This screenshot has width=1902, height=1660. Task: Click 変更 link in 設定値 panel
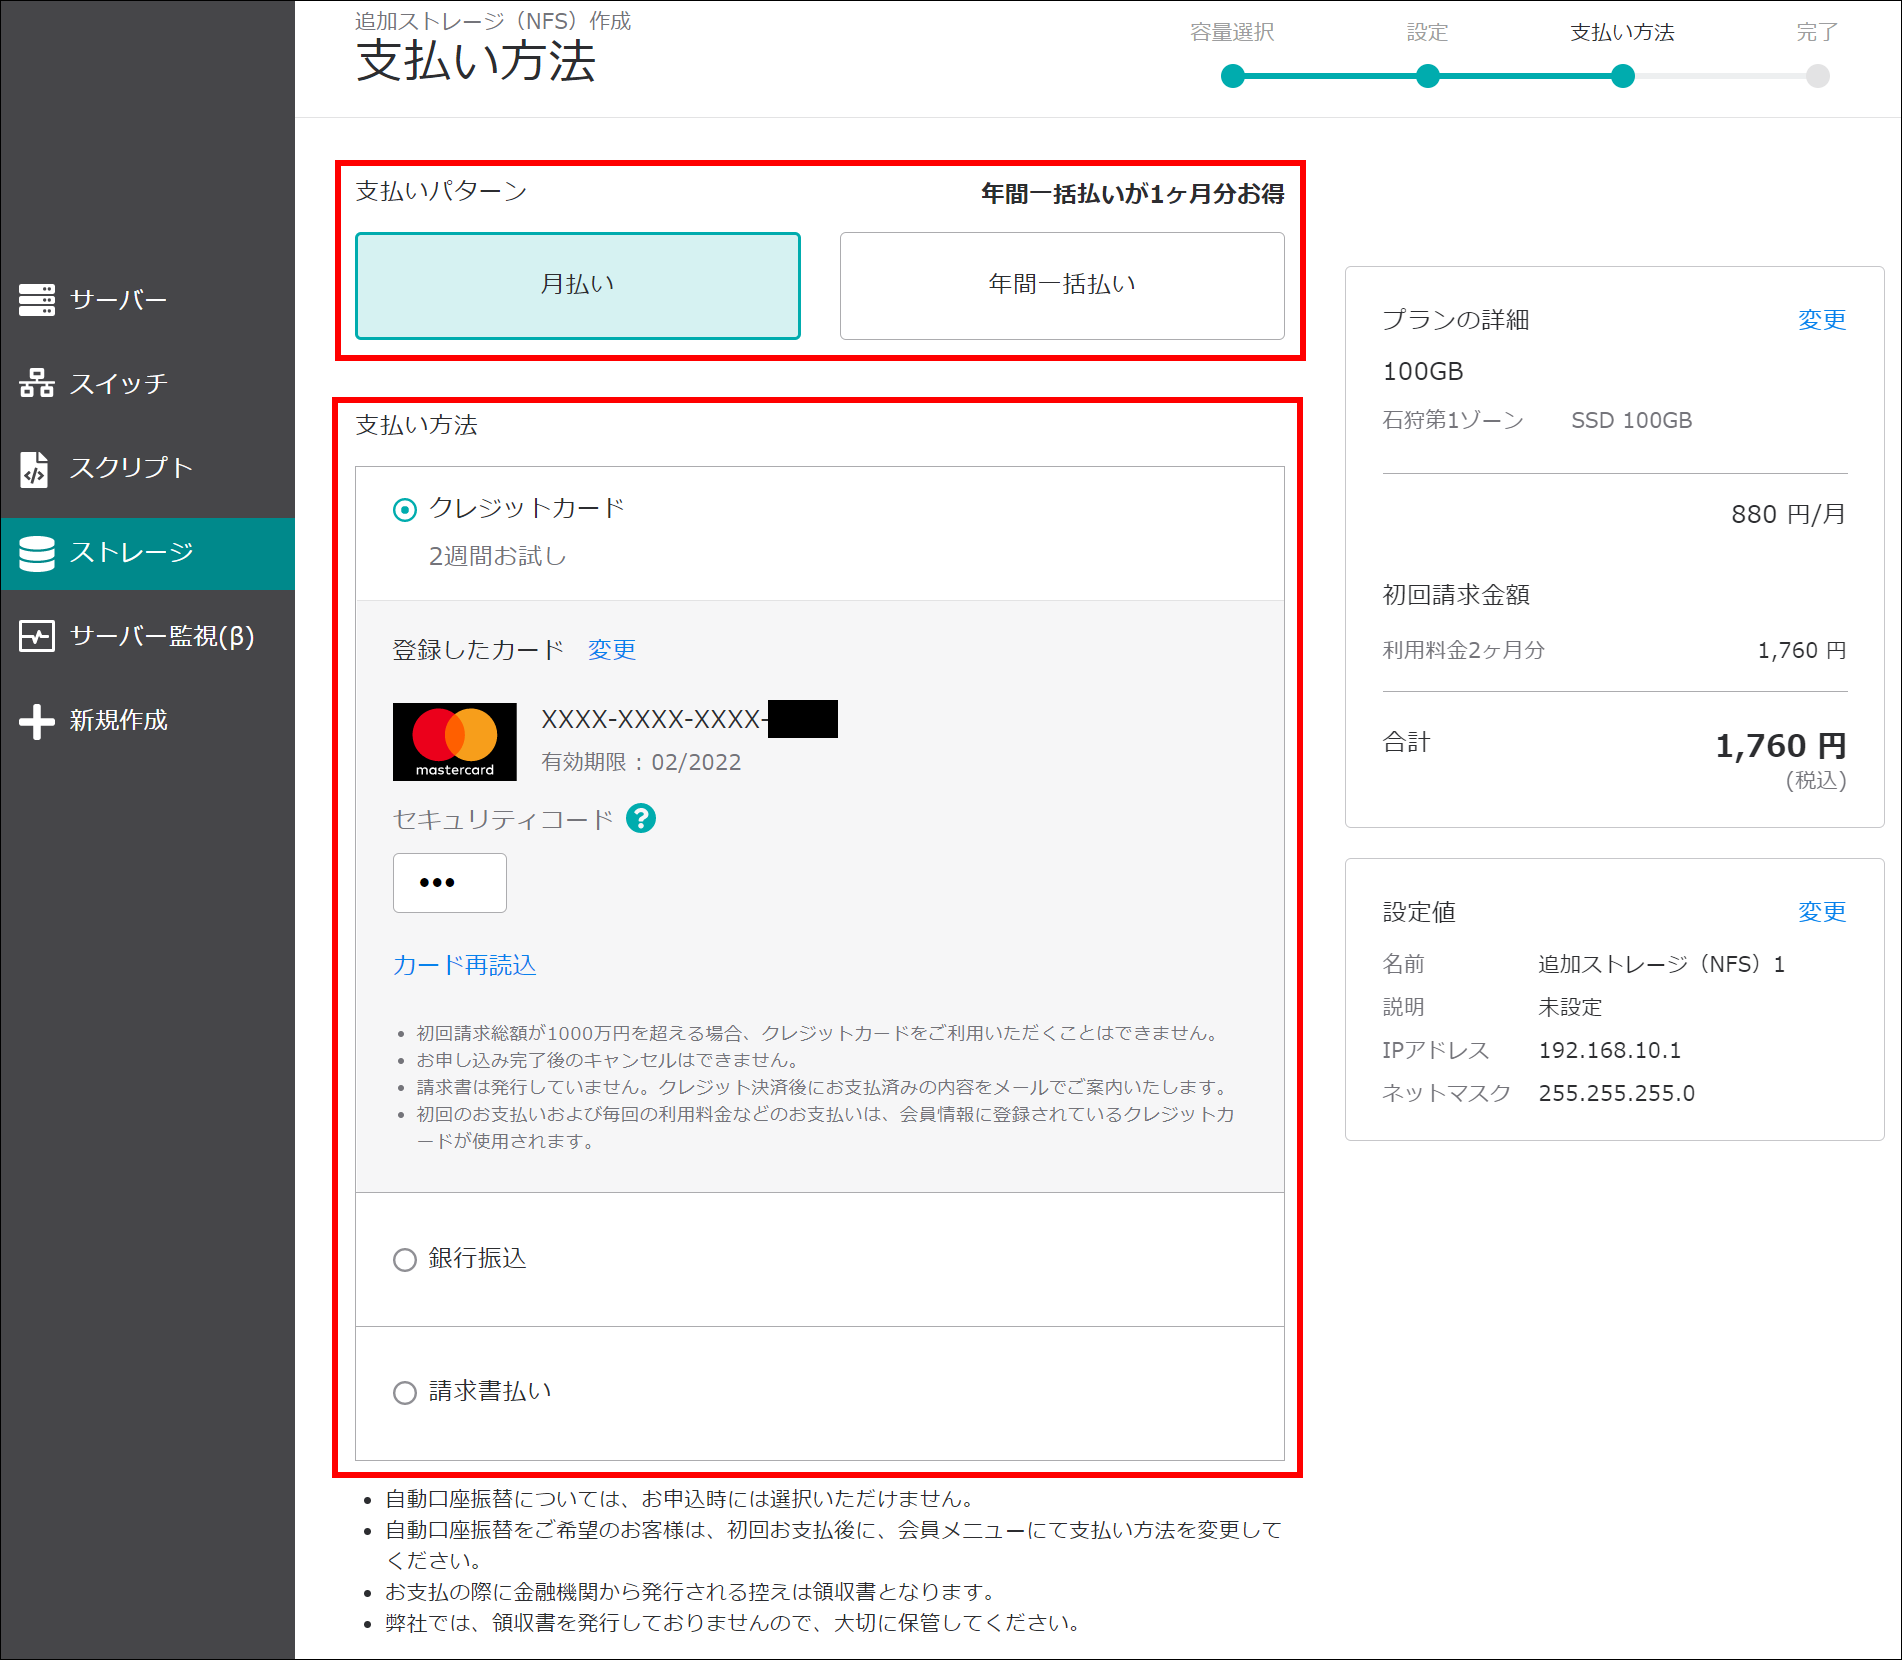(1821, 912)
